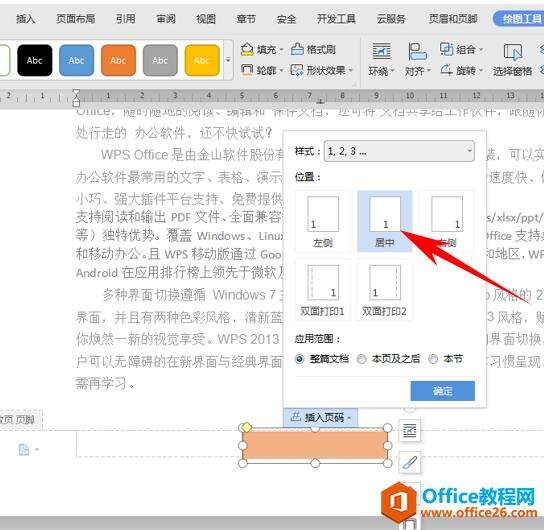Open the 引用 tab

[x=126, y=19]
